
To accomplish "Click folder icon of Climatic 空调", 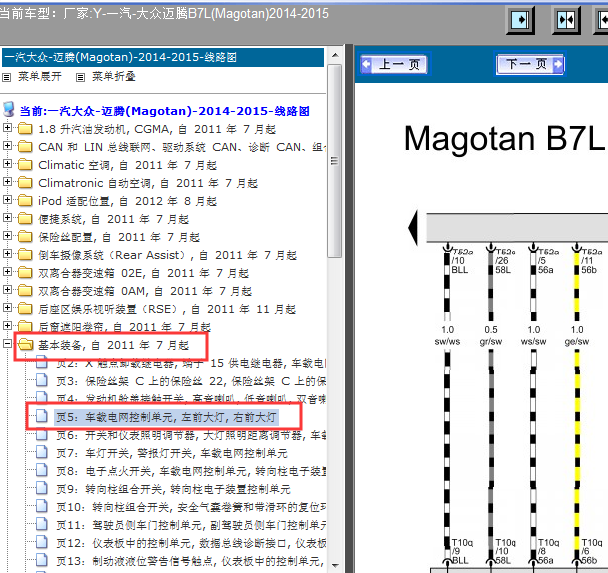I will 25,164.
